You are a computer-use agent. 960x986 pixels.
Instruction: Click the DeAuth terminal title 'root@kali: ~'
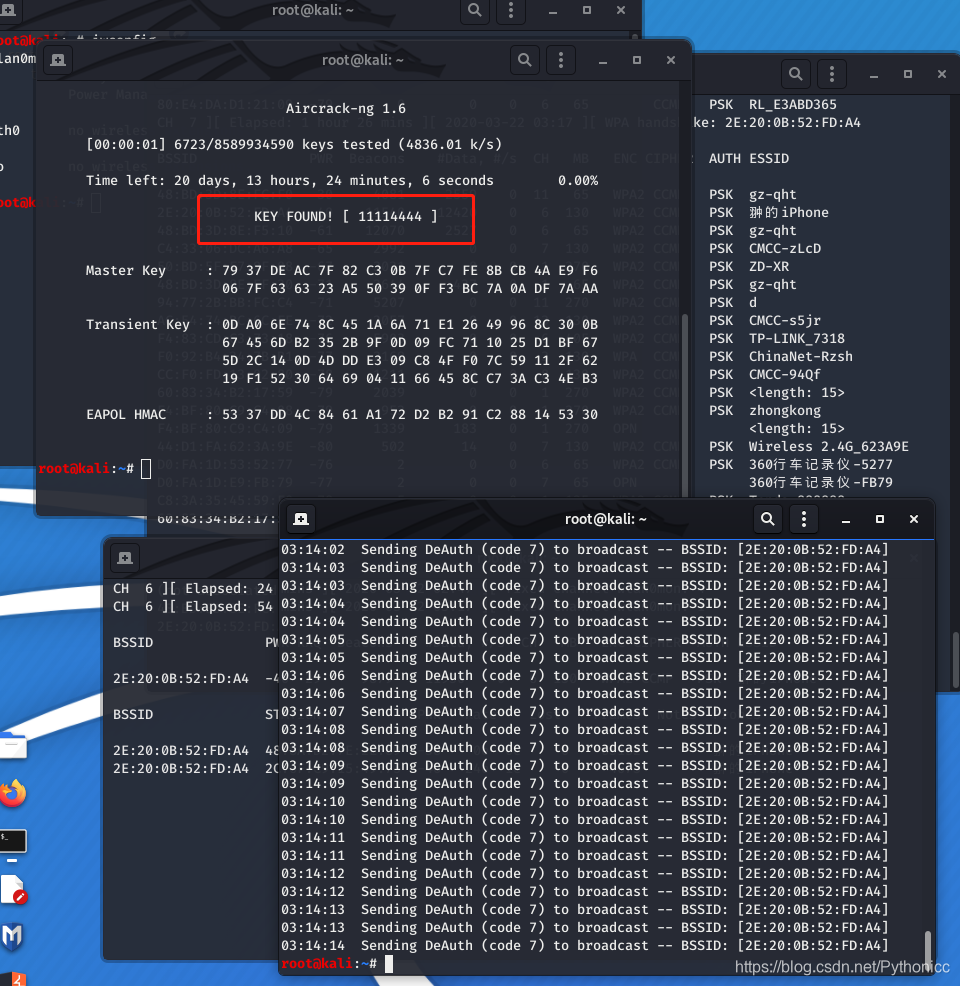click(x=605, y=519)
